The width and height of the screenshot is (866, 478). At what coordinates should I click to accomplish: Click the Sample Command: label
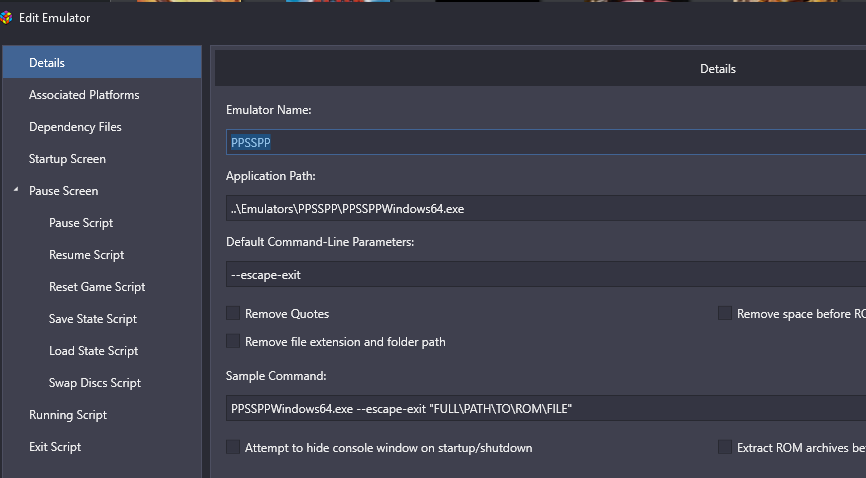point(276,376)
